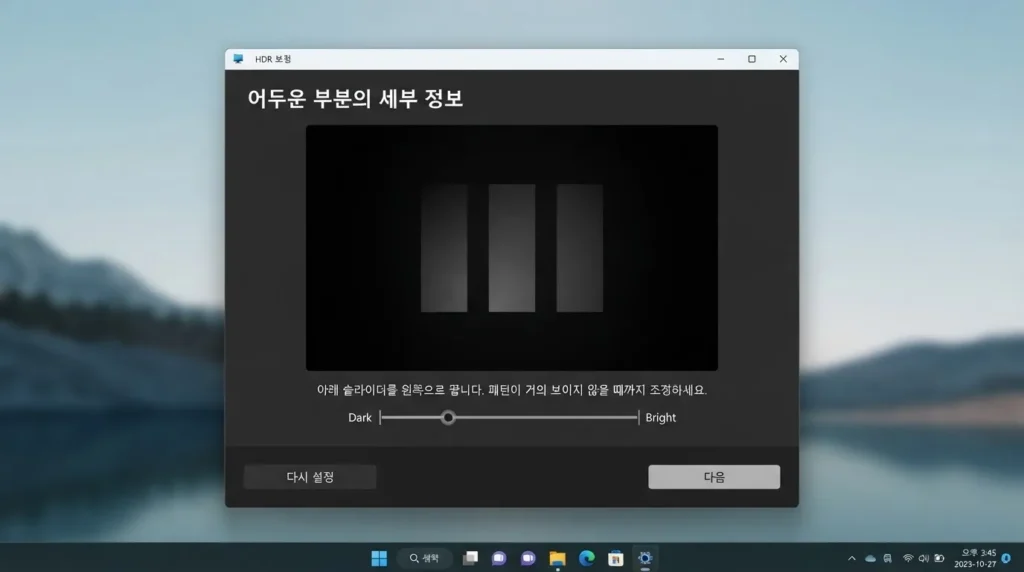Image resolution: width=1024 pixels, height=572 pixels.
Task: Minimize the HDR 보정 window
Action: click(x=720, y=59)
